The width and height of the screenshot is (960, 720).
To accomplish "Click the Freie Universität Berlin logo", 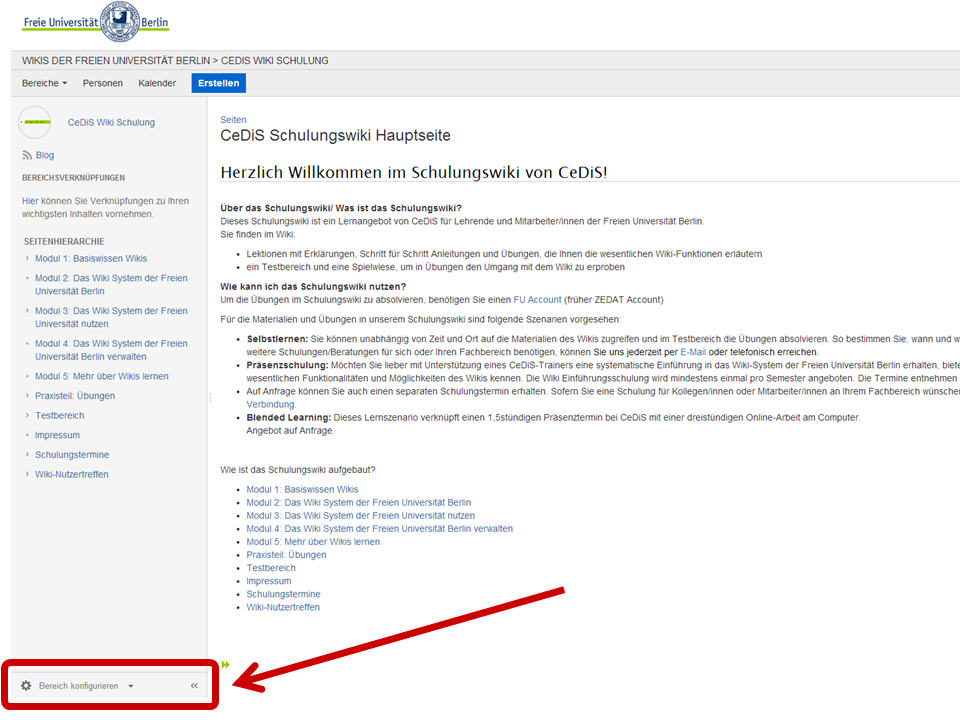I will pos(96,22).
